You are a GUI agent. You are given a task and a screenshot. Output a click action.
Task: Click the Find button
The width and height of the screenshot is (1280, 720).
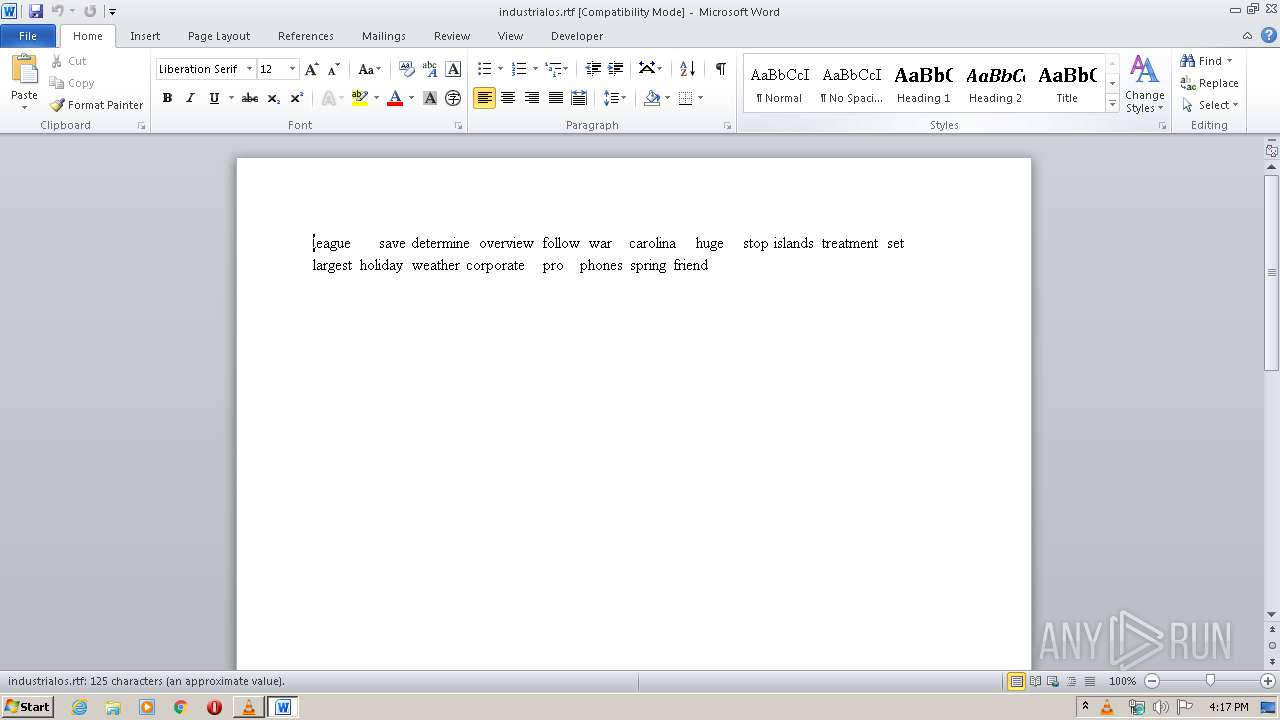1201,61
